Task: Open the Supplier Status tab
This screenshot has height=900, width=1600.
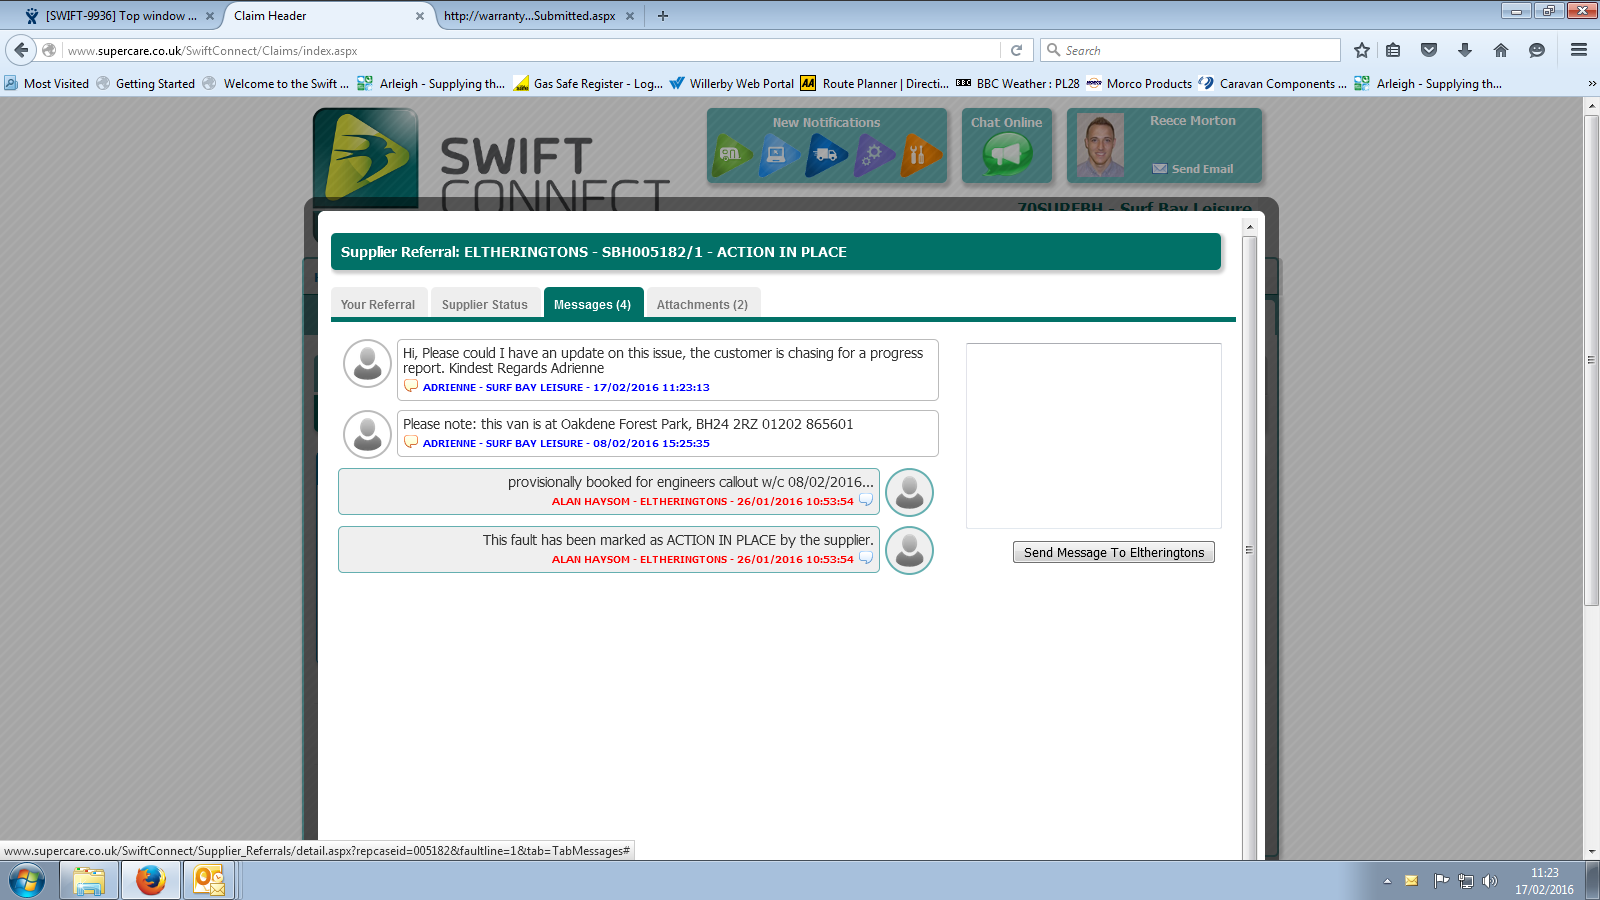Action: coord(485,304)
